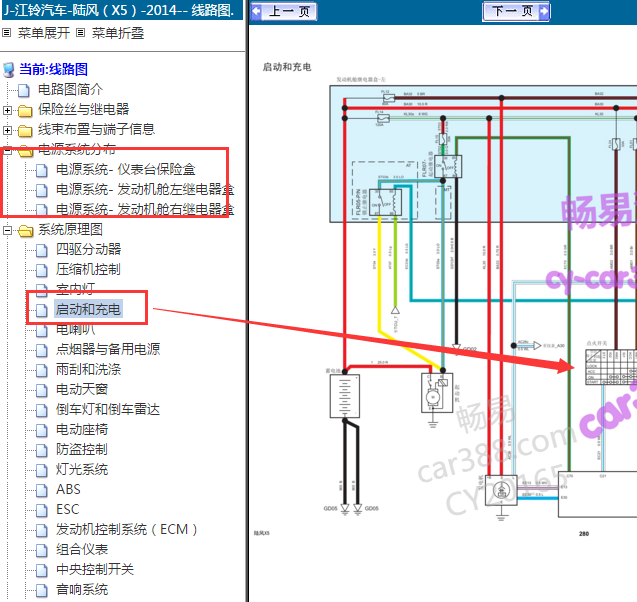Click the page icon of 电动座椅
637x602 pixels.
[41, 431]
